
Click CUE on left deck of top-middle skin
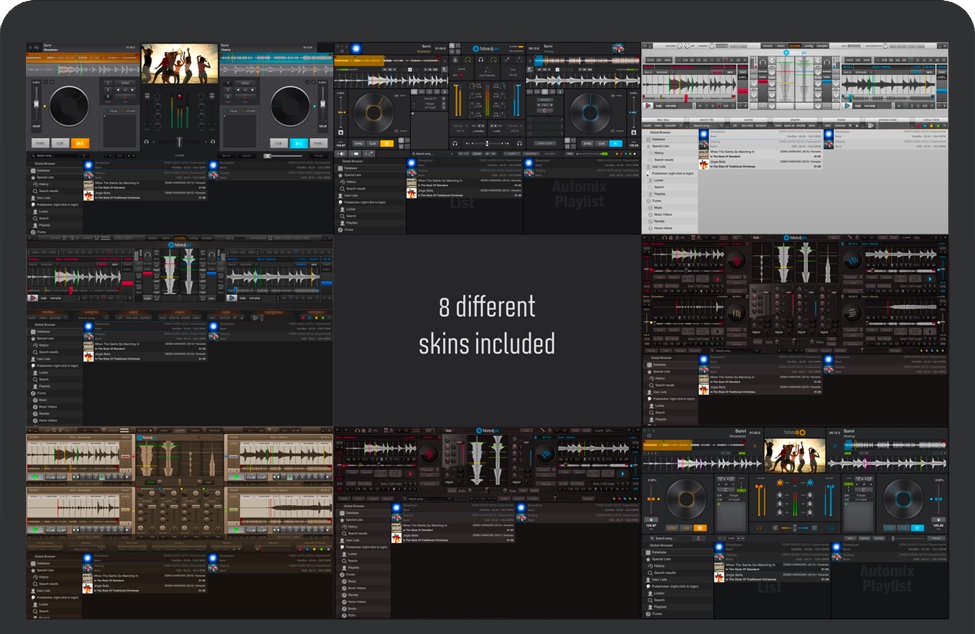tap(373, 143)
